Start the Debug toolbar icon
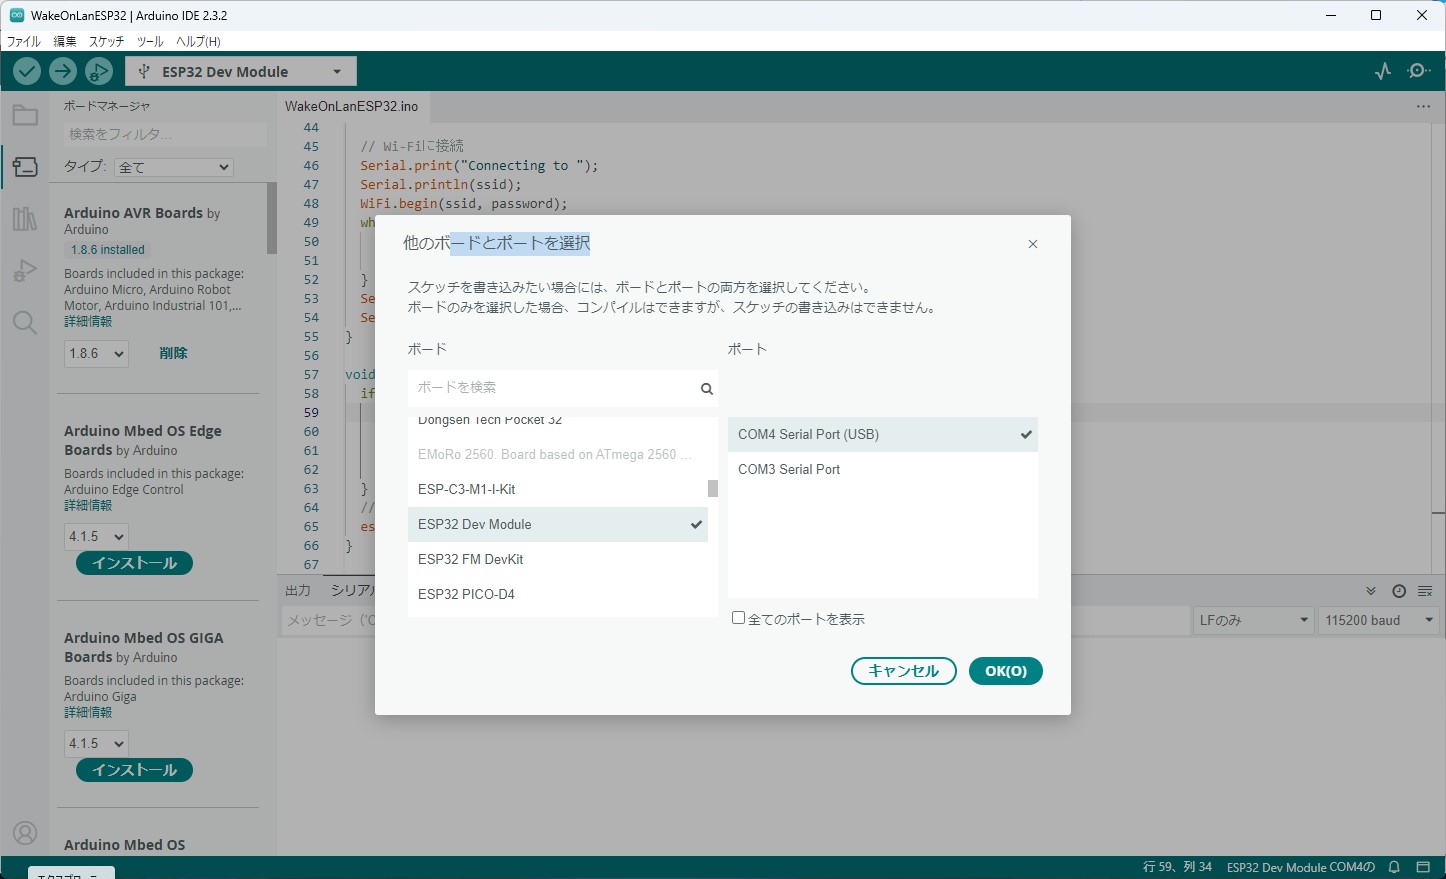This screenshot has height=879, width=1446. [99, 71]
